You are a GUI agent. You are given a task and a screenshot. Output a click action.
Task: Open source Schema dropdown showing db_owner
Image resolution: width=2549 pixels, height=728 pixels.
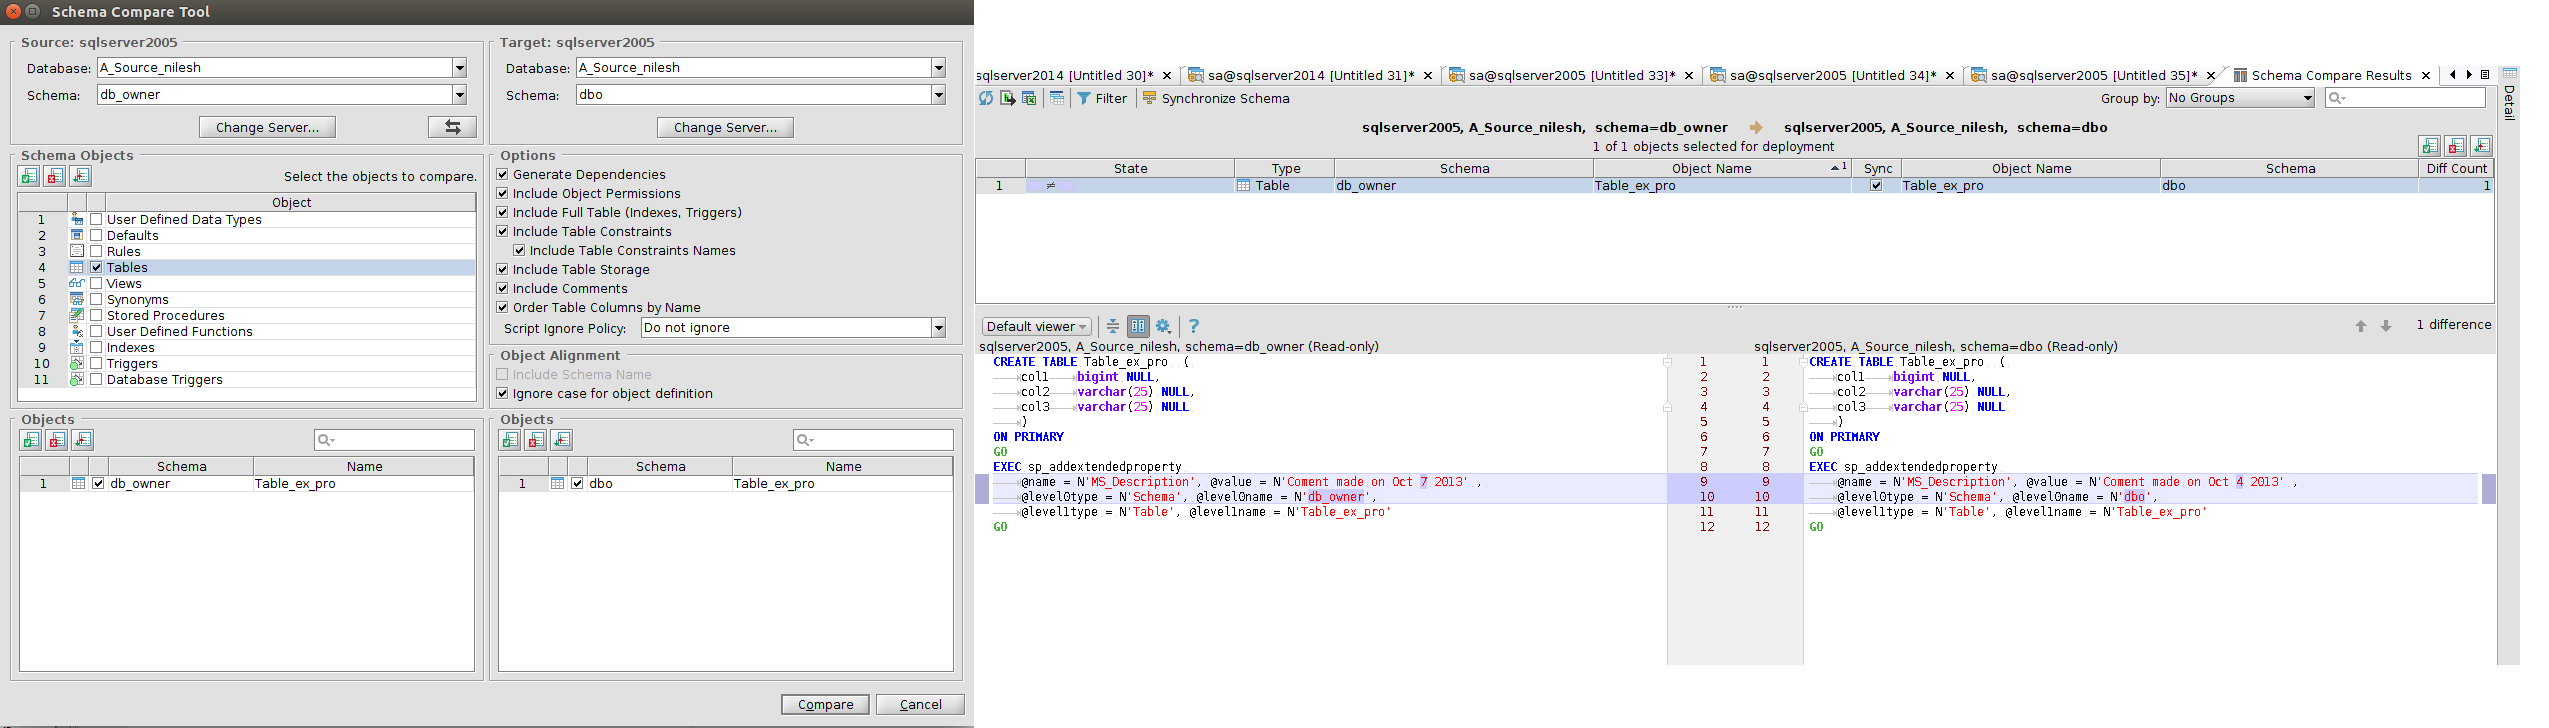pos(460,95)
